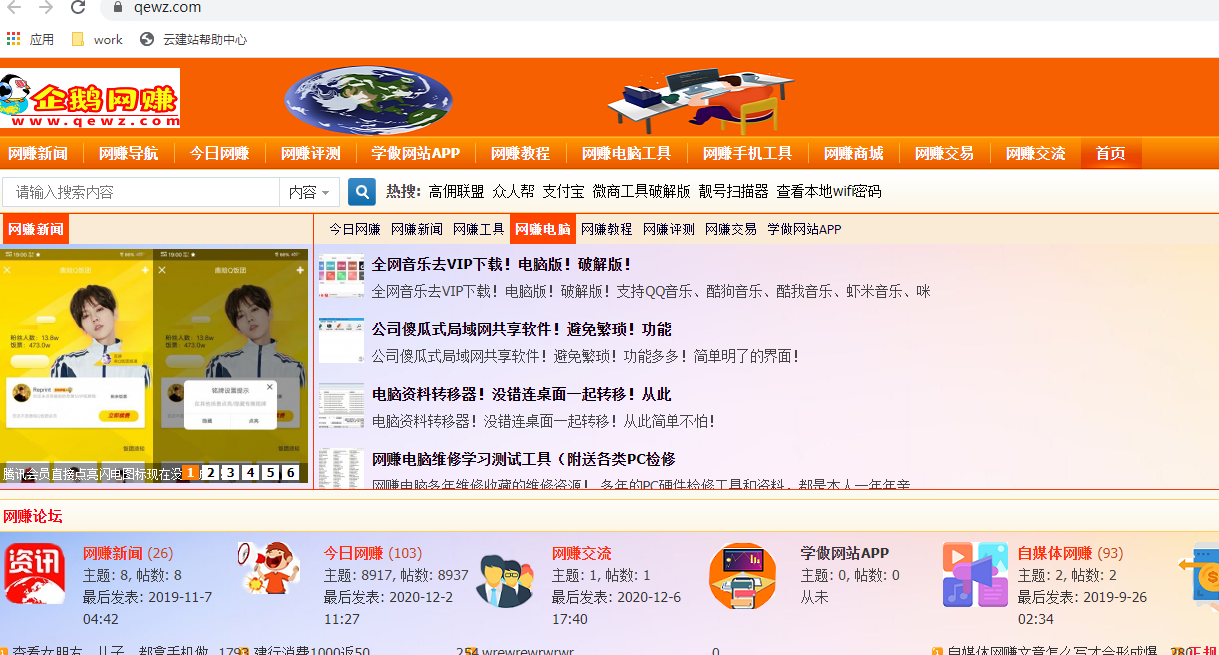Click the active slide 1 indicator
The image size is (1219, 655).
[190, 471]
